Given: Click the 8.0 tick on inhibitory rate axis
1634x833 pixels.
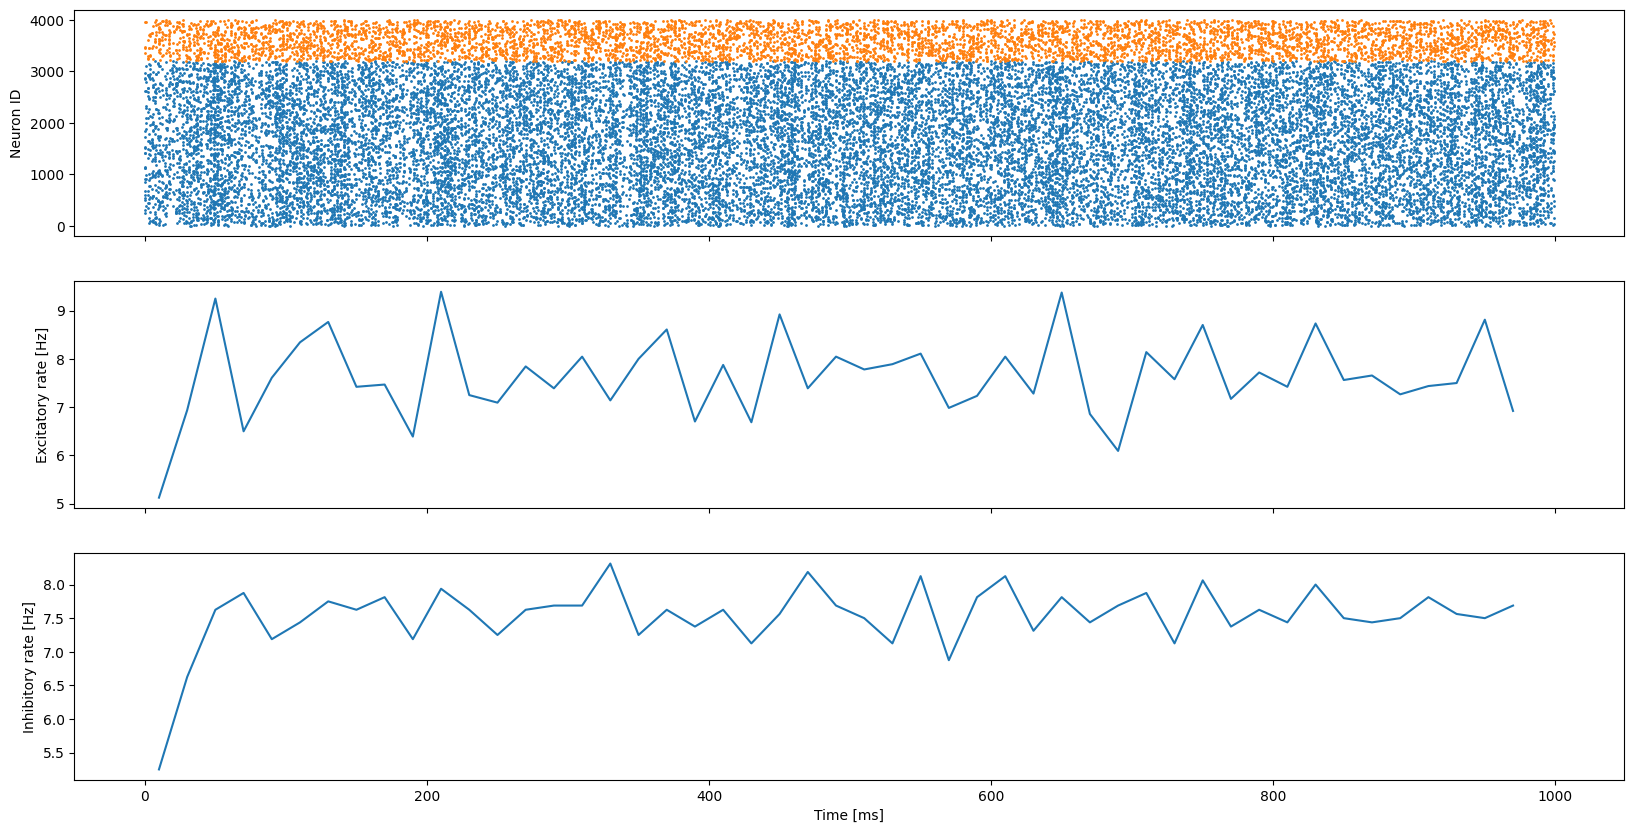Looking at the screenshot, I should click(x=57, y=585).
